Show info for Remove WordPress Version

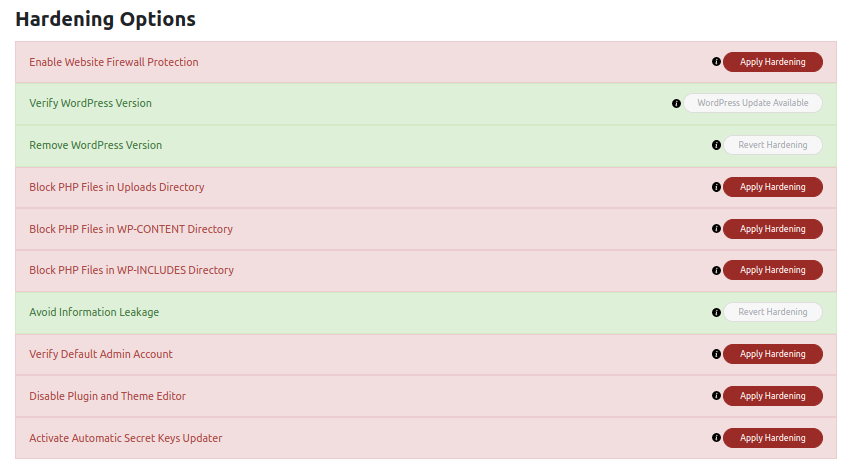click(x=716, y=145)
